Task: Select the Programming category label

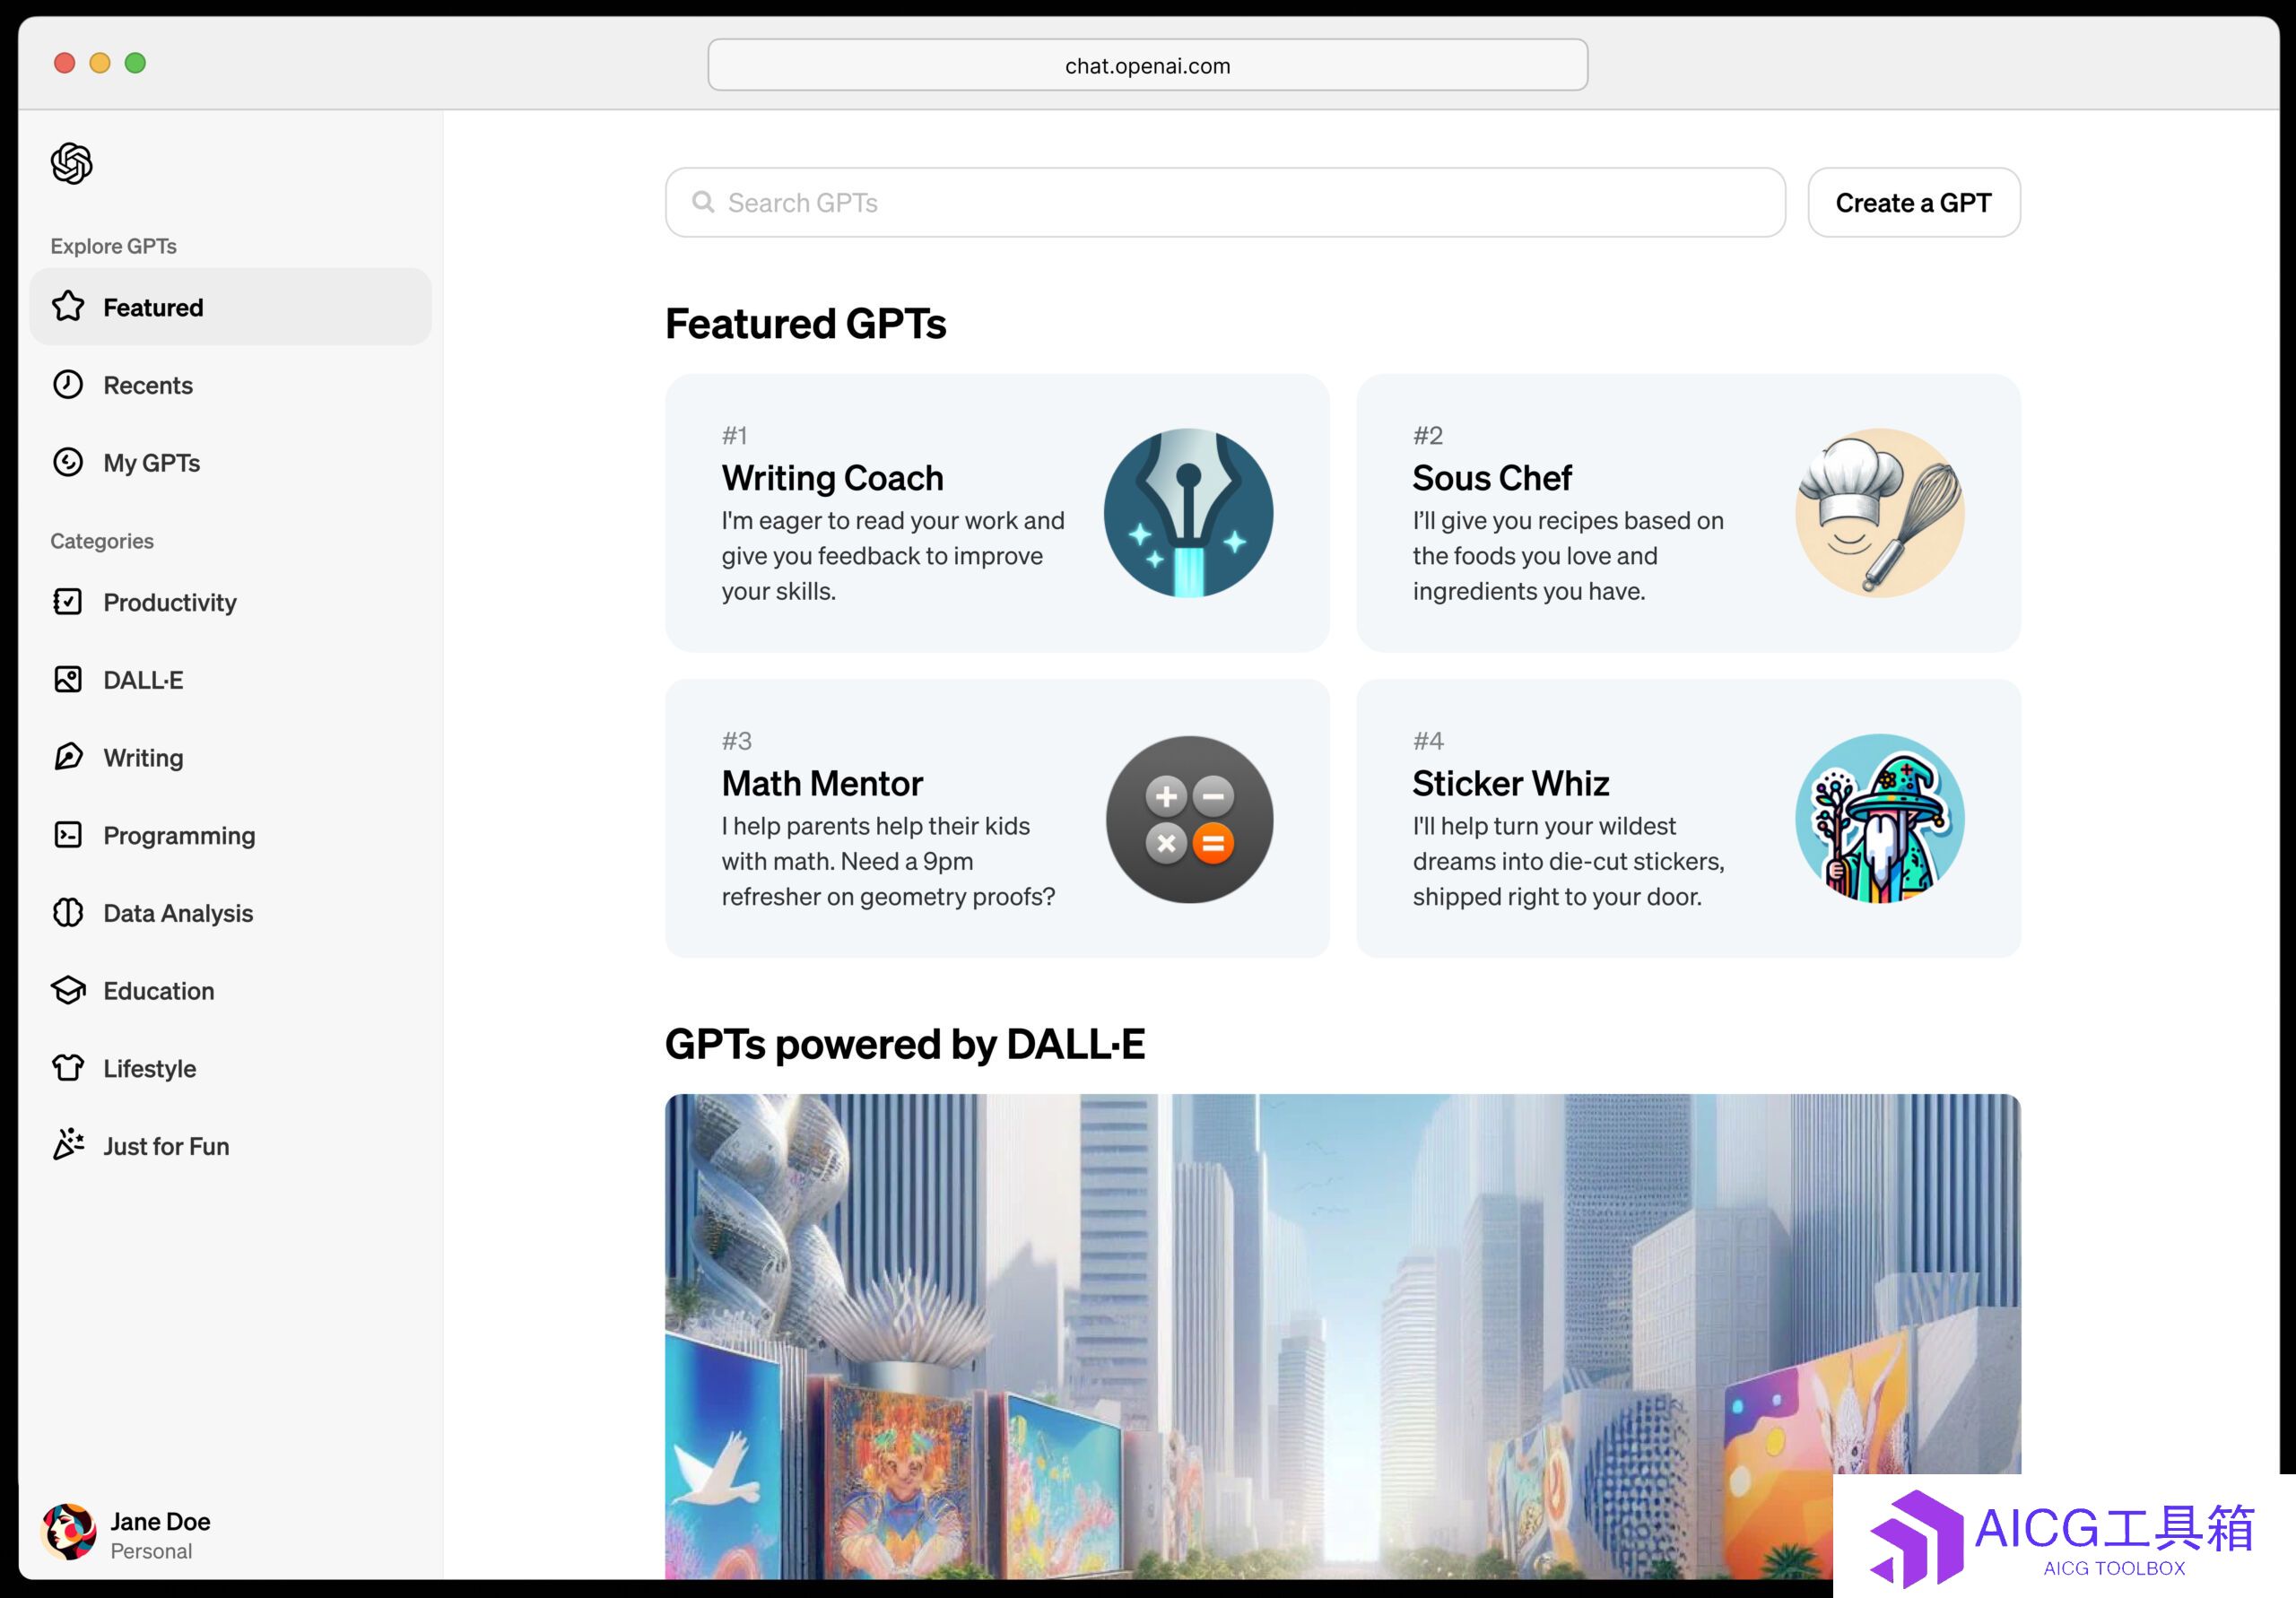Action: pos(179,836)
